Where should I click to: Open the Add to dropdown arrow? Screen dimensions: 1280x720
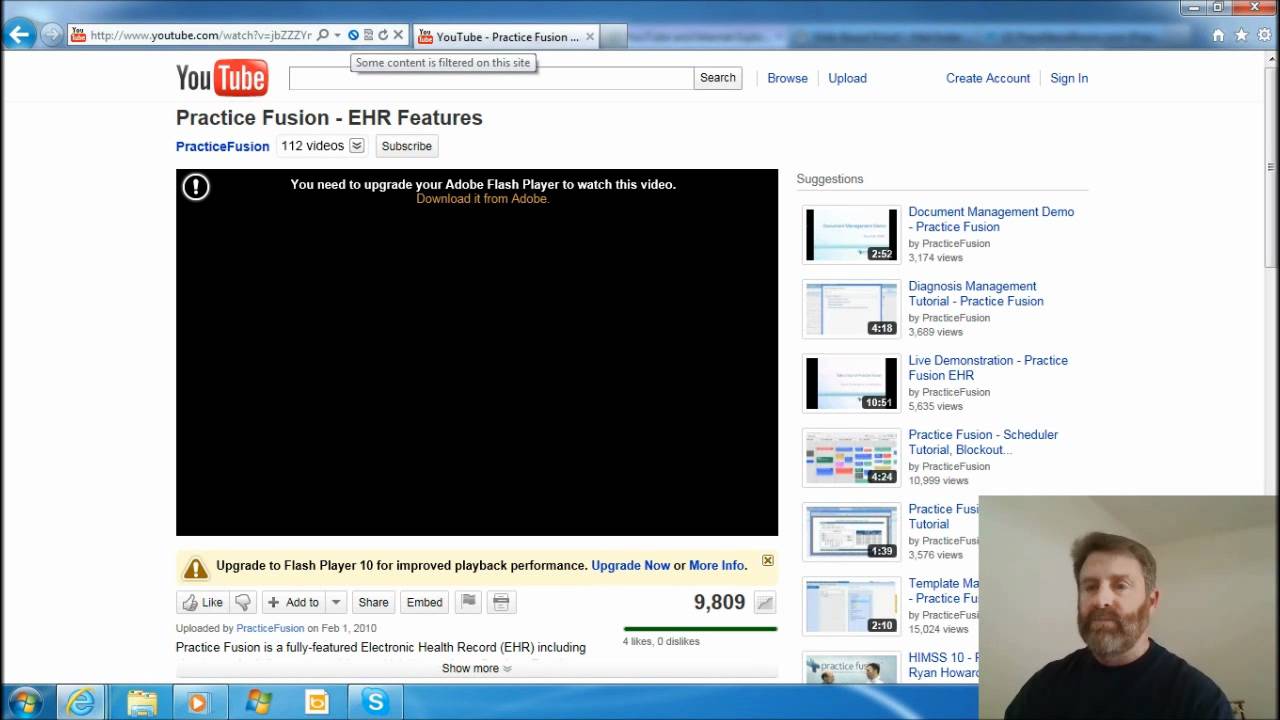[x=336, y=602]
